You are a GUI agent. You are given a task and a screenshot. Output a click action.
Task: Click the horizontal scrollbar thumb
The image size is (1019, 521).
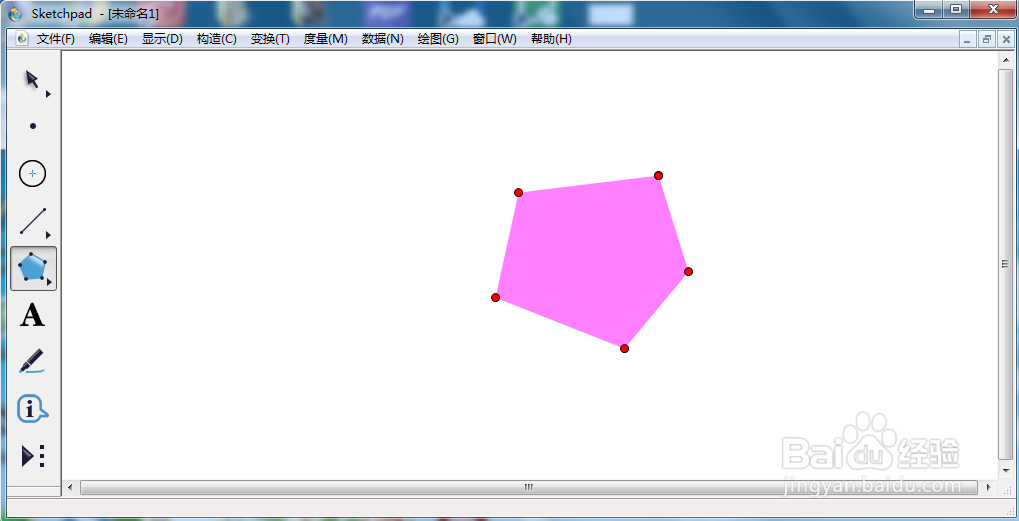(x=528, y=487)
